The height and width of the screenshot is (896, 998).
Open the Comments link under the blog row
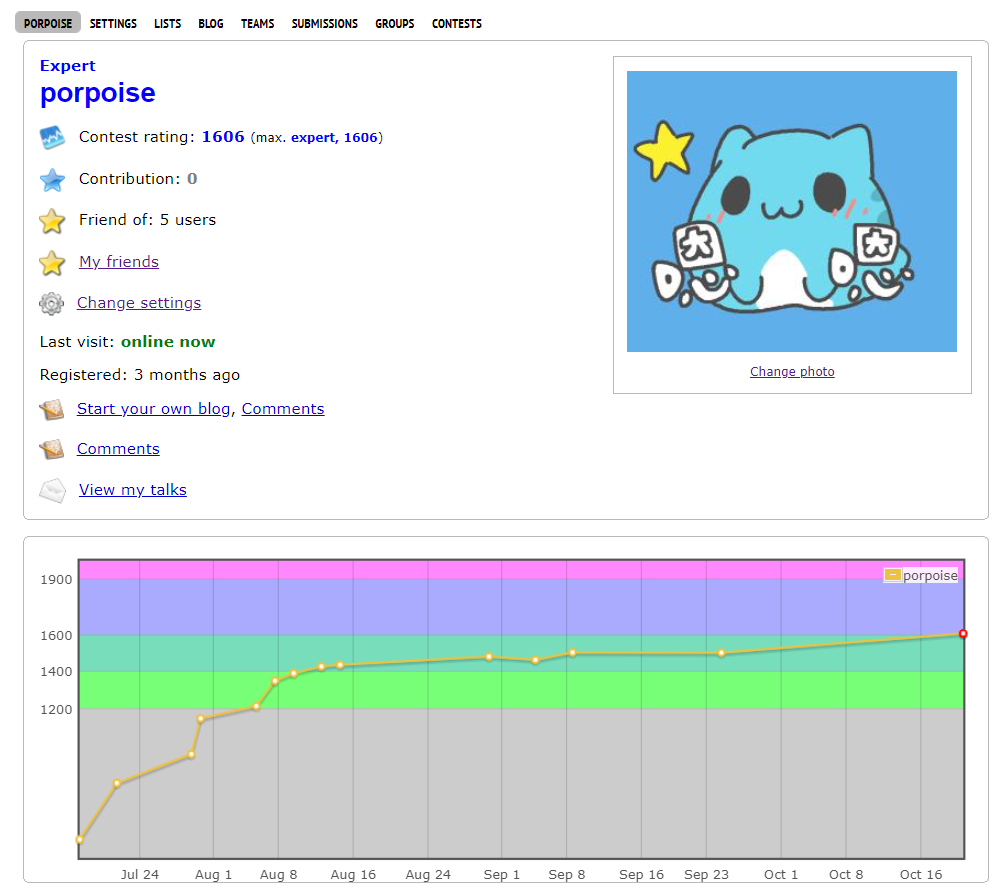pyautogui.click(x=118, y=449)
